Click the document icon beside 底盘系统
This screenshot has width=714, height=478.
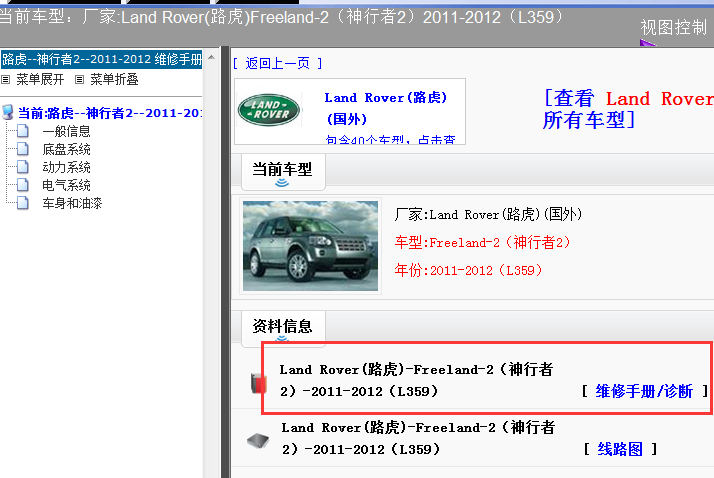pos(23,149)
